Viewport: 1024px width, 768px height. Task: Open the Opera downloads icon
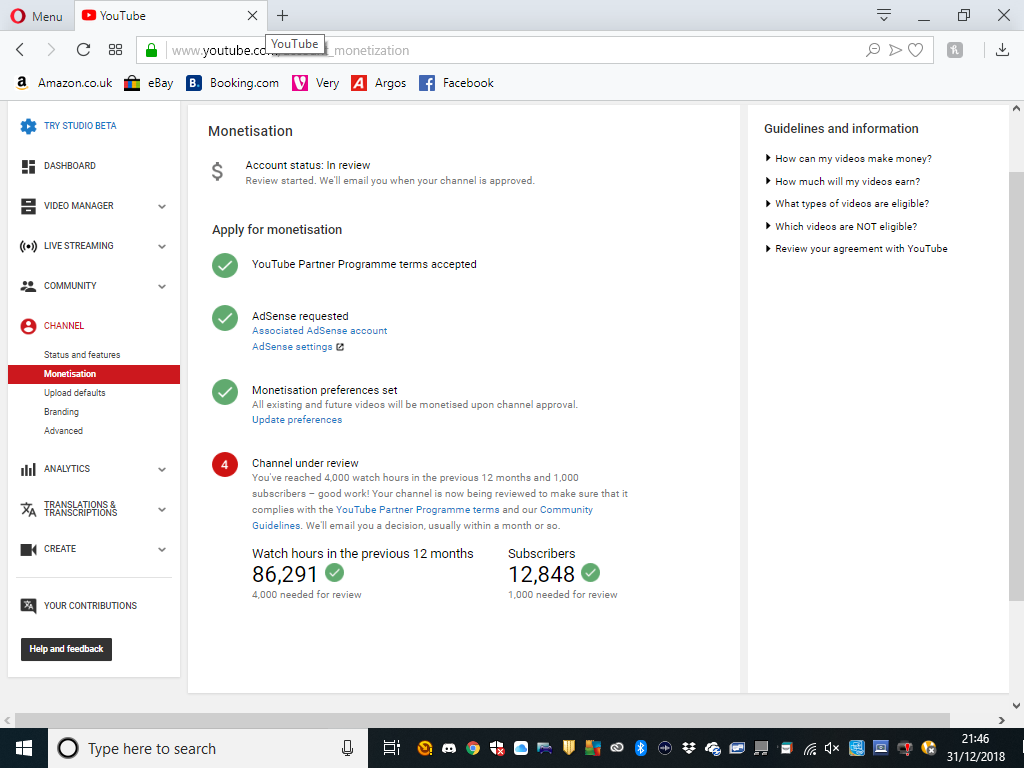click(x=1002, y=50)
